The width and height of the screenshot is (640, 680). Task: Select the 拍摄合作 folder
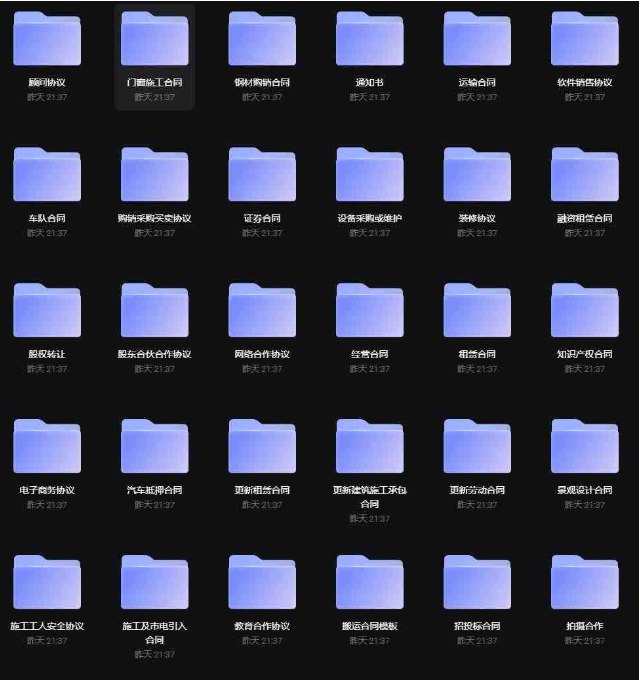coord(585,584)
